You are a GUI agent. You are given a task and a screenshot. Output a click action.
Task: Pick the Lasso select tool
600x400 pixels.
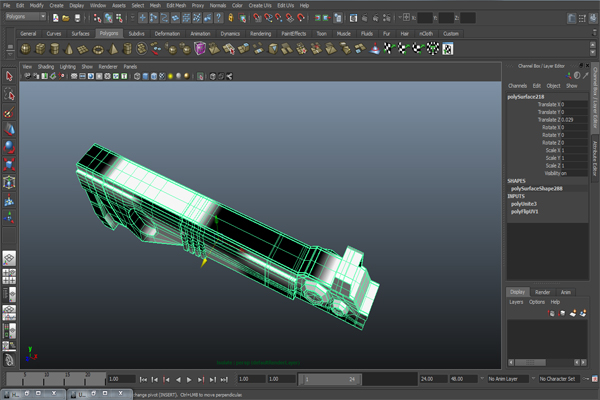click(9, 94)
